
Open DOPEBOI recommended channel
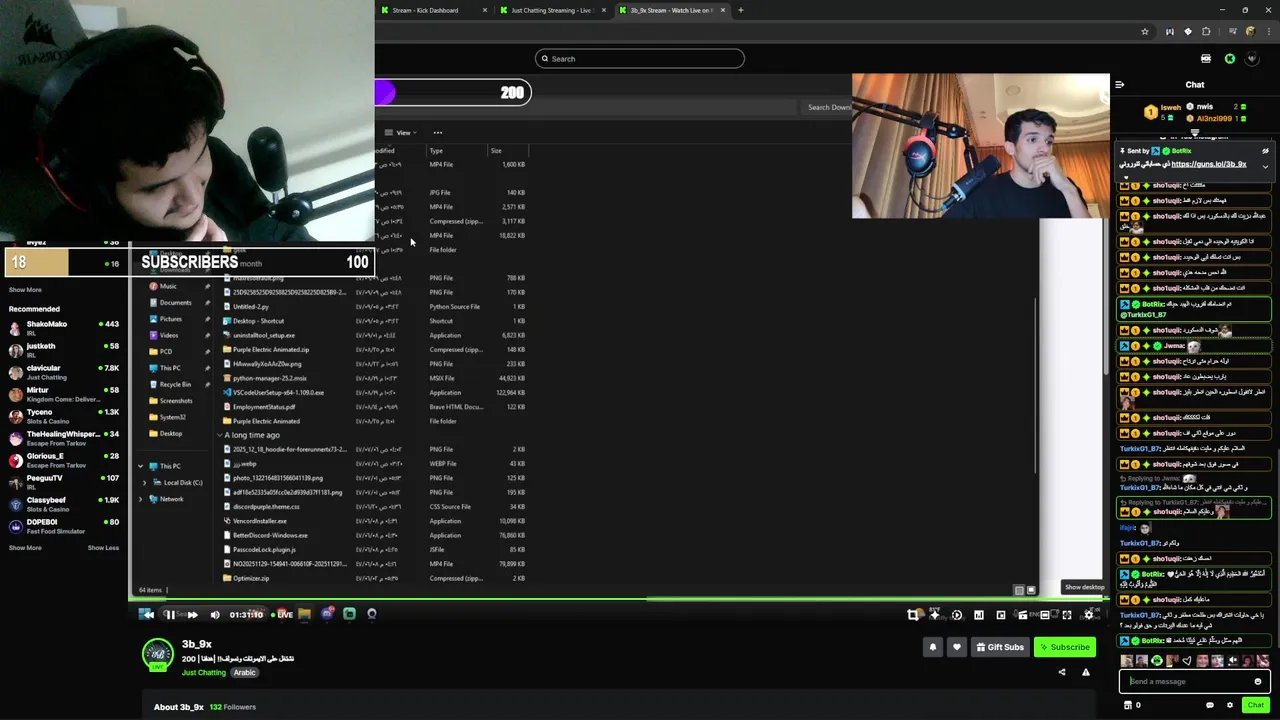[x=64, y=526]
